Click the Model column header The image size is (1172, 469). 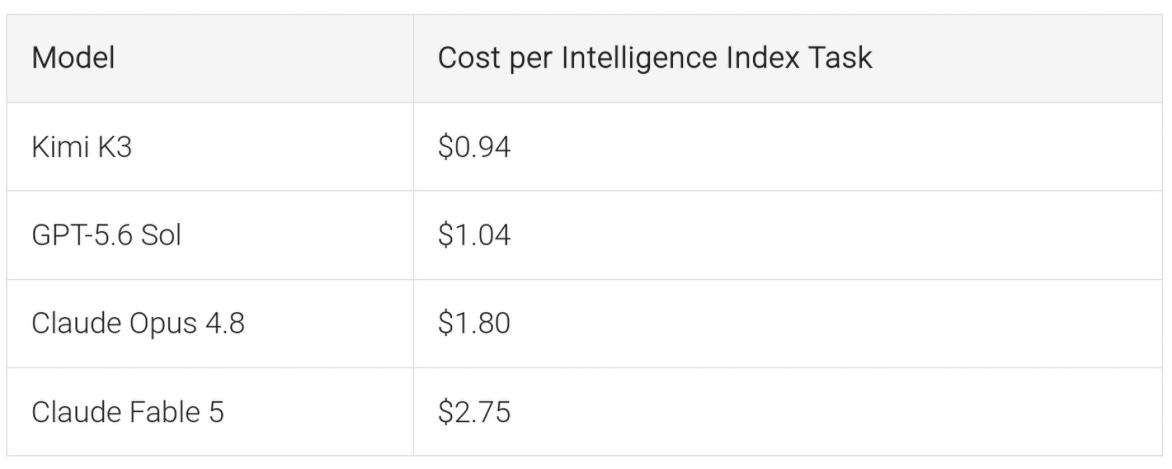[x=210, y=58]
